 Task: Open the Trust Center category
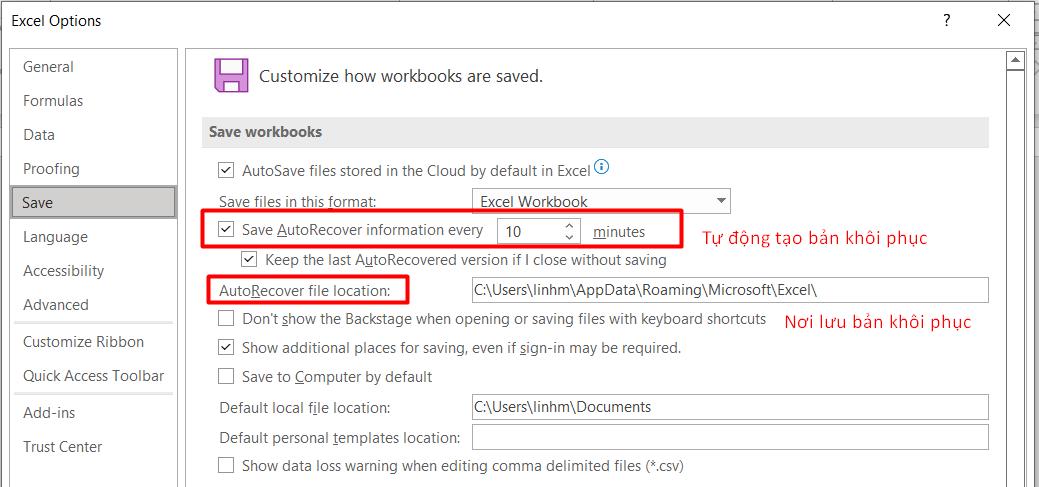pos(63,447)
